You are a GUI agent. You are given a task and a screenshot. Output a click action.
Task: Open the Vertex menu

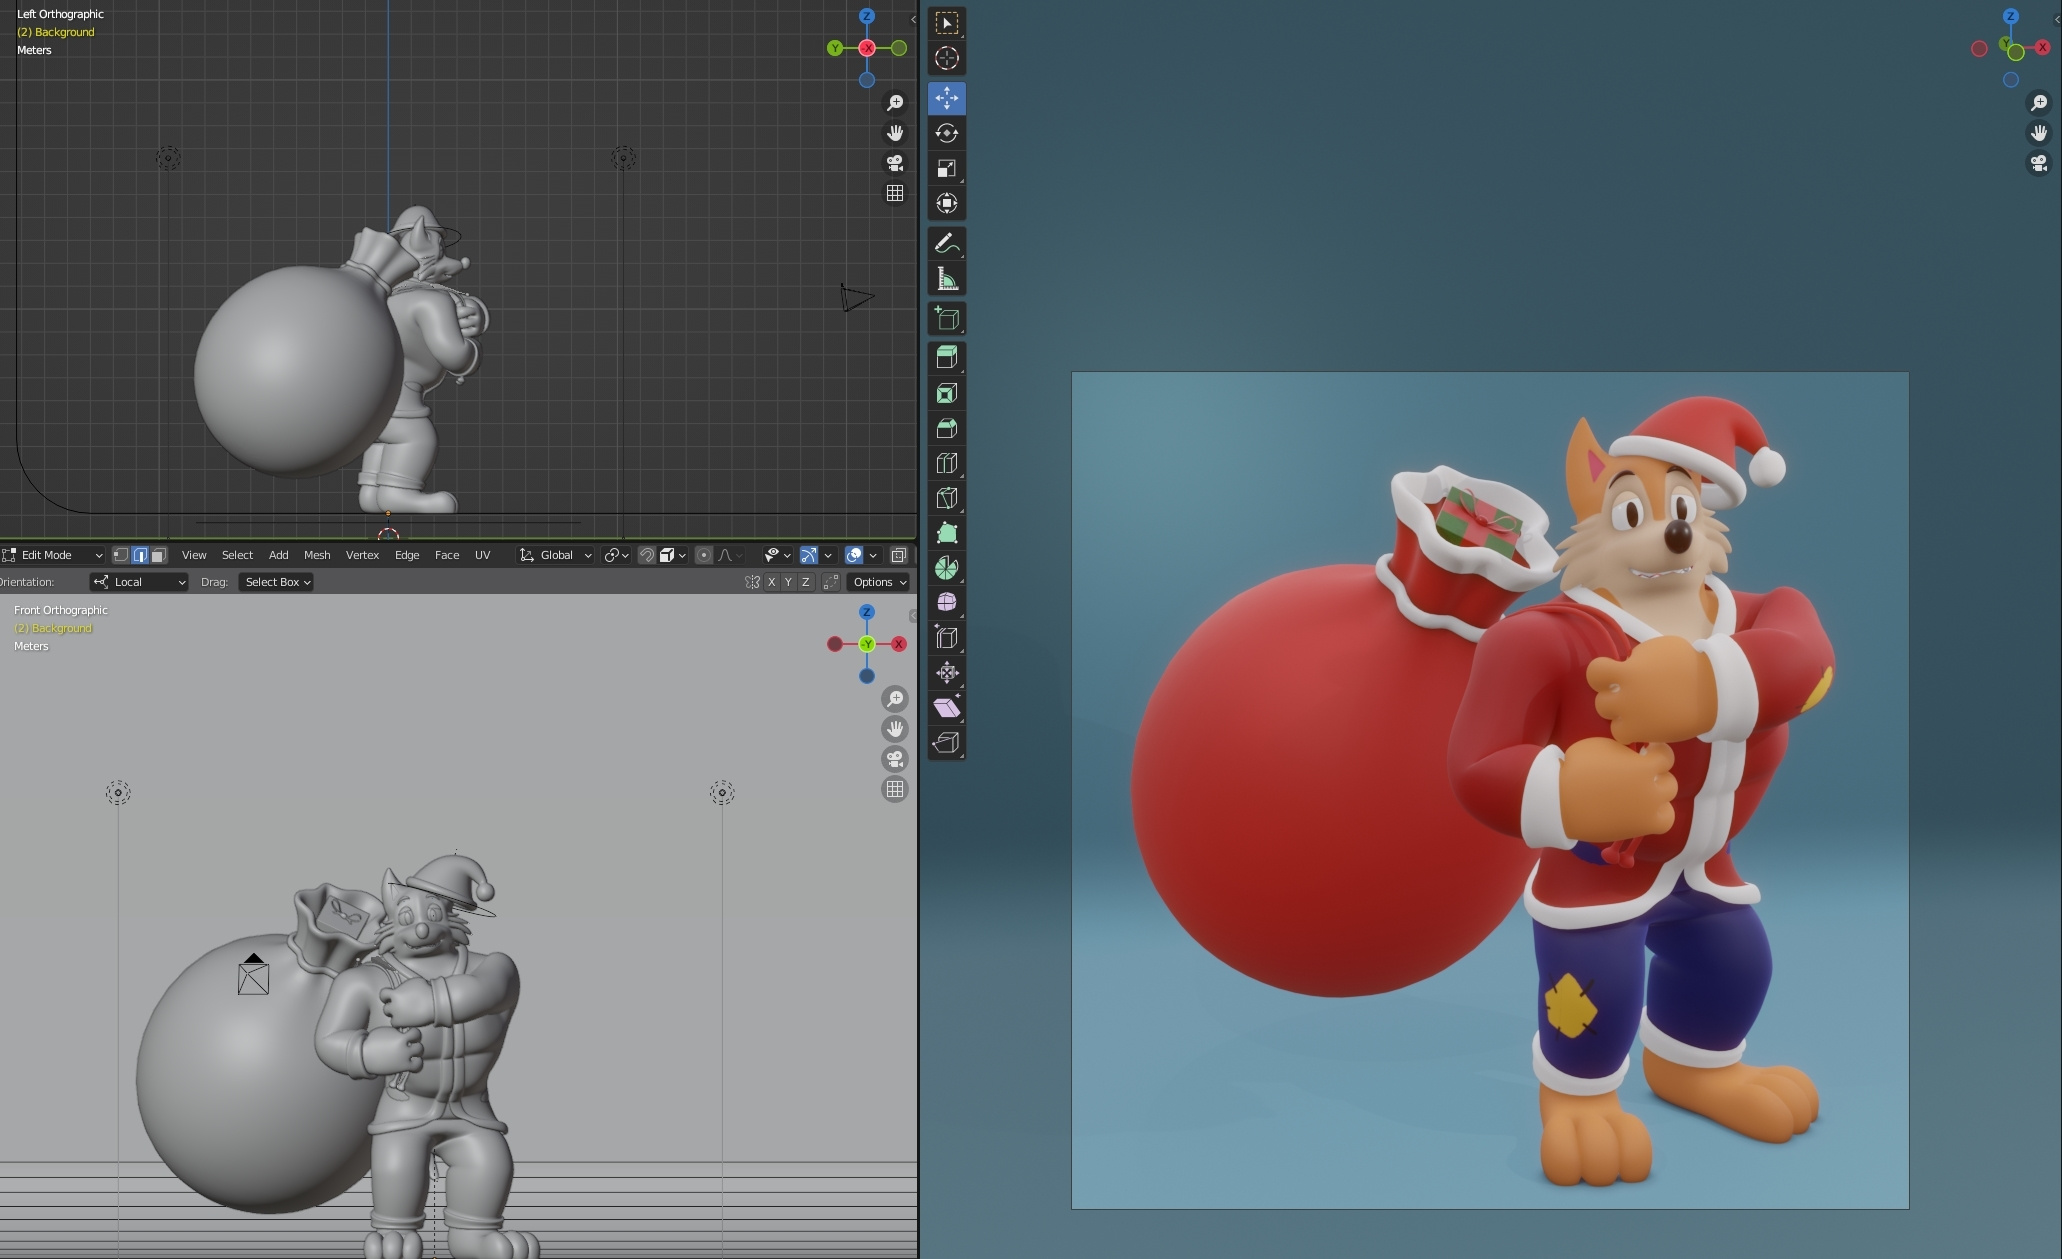(362, 555)
